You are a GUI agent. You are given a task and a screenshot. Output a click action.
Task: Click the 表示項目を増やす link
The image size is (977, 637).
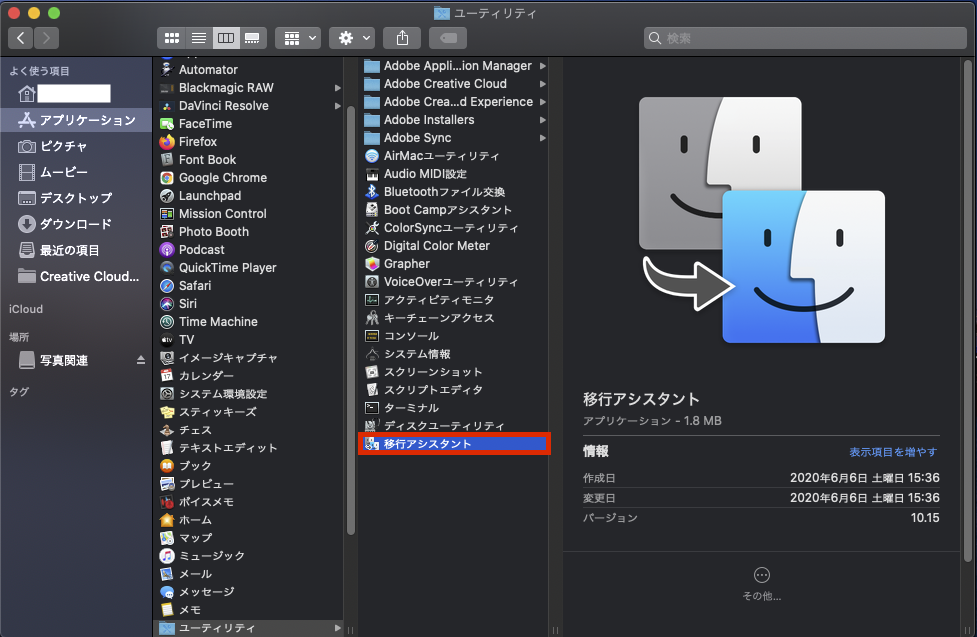tap(893, 452)
